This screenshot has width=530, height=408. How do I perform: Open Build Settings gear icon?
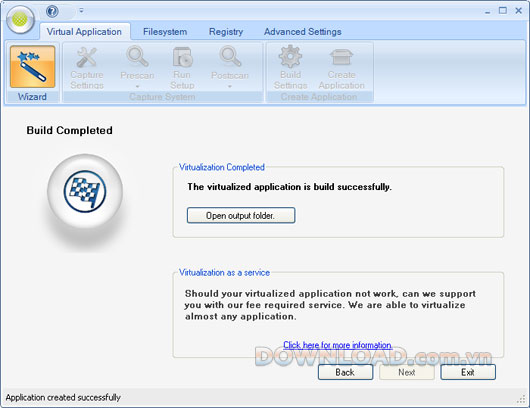[x=290, y=56]
